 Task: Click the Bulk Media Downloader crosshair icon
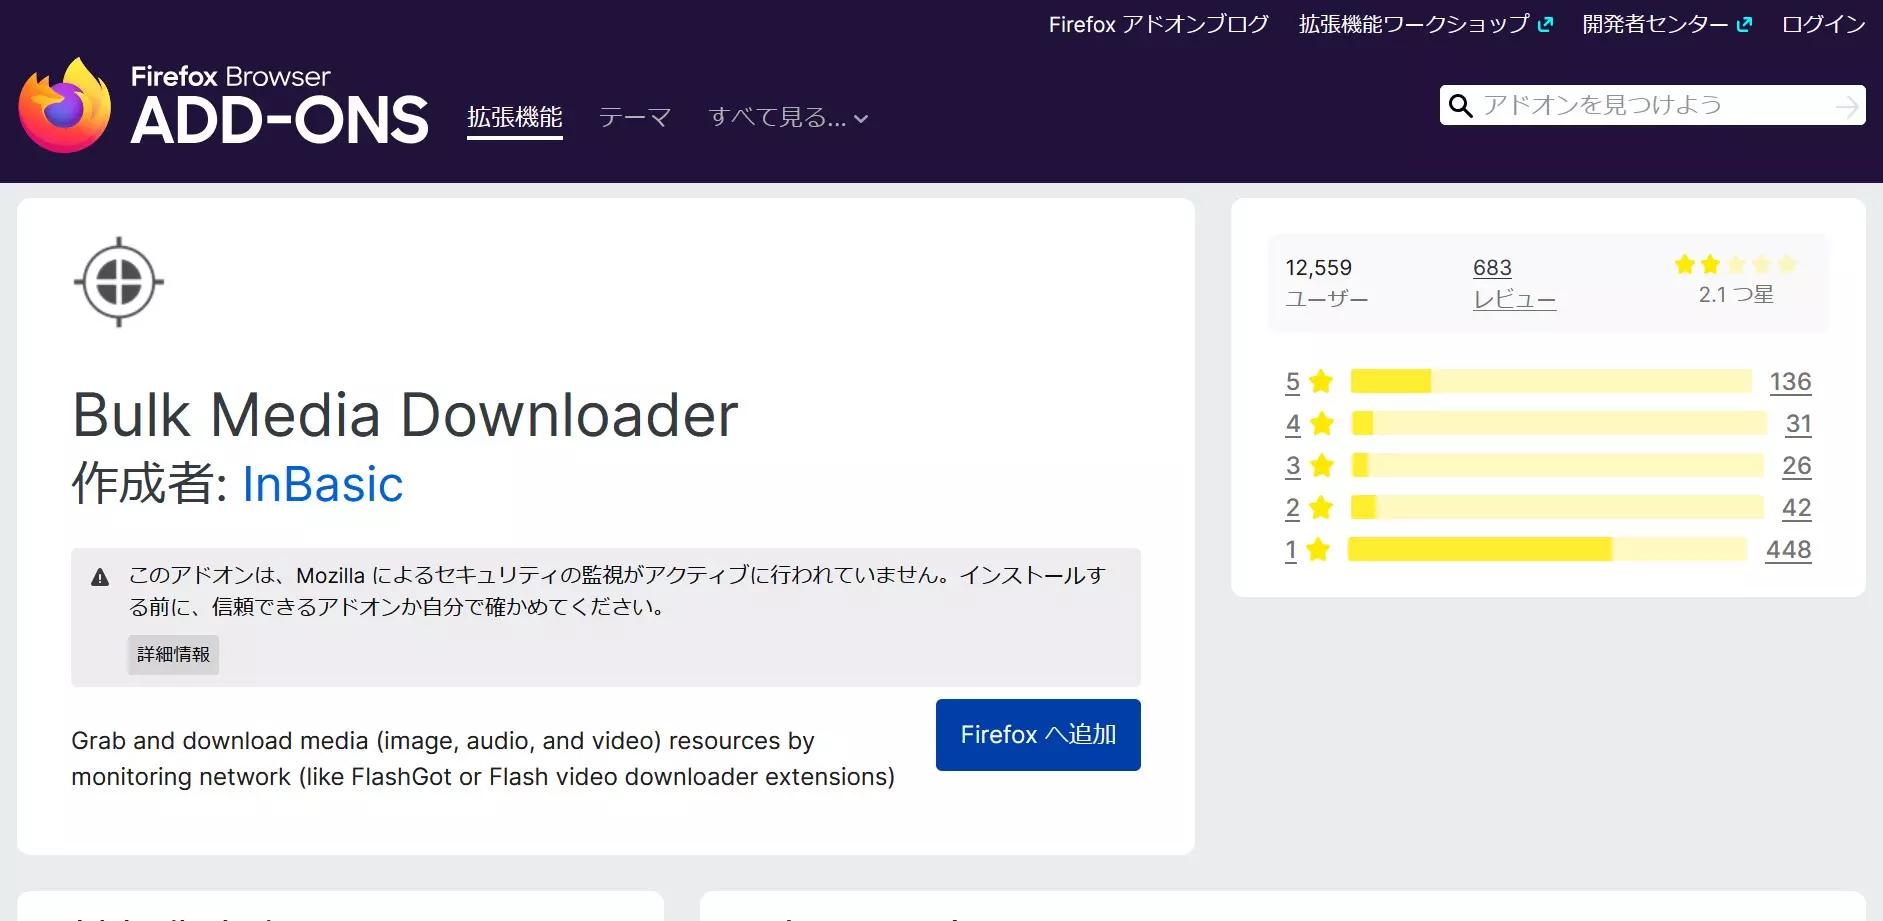119,282
